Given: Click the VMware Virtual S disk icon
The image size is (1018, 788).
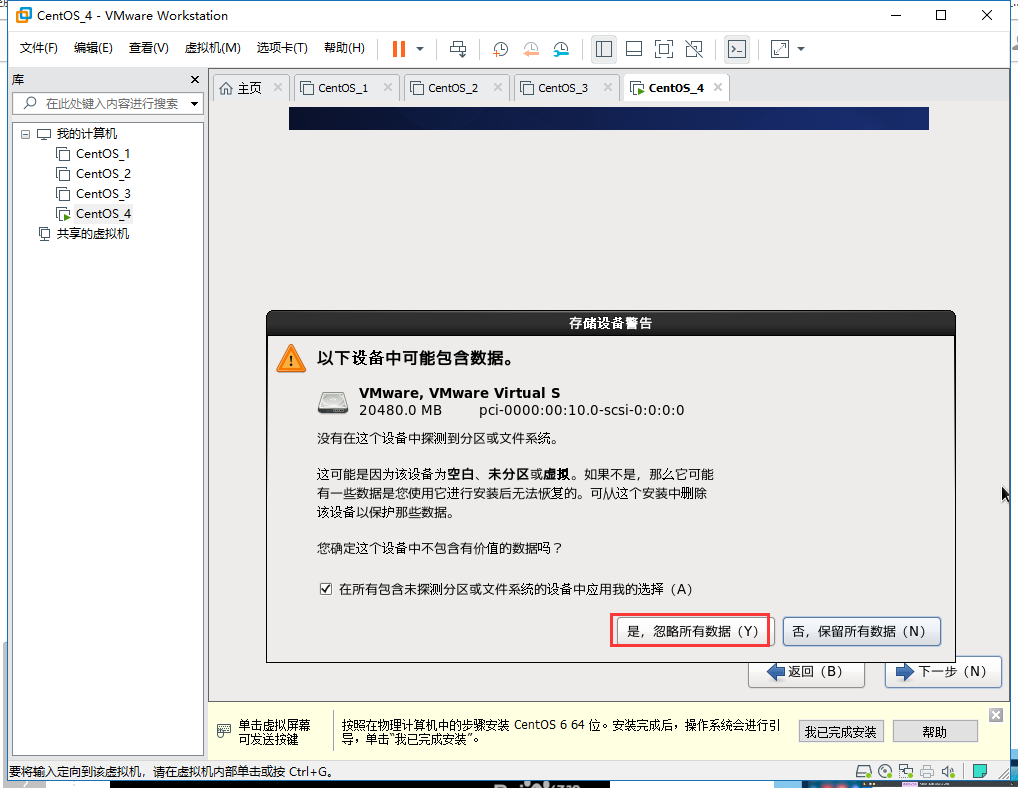Looking at the screenshot, I should tap(332, 402).
